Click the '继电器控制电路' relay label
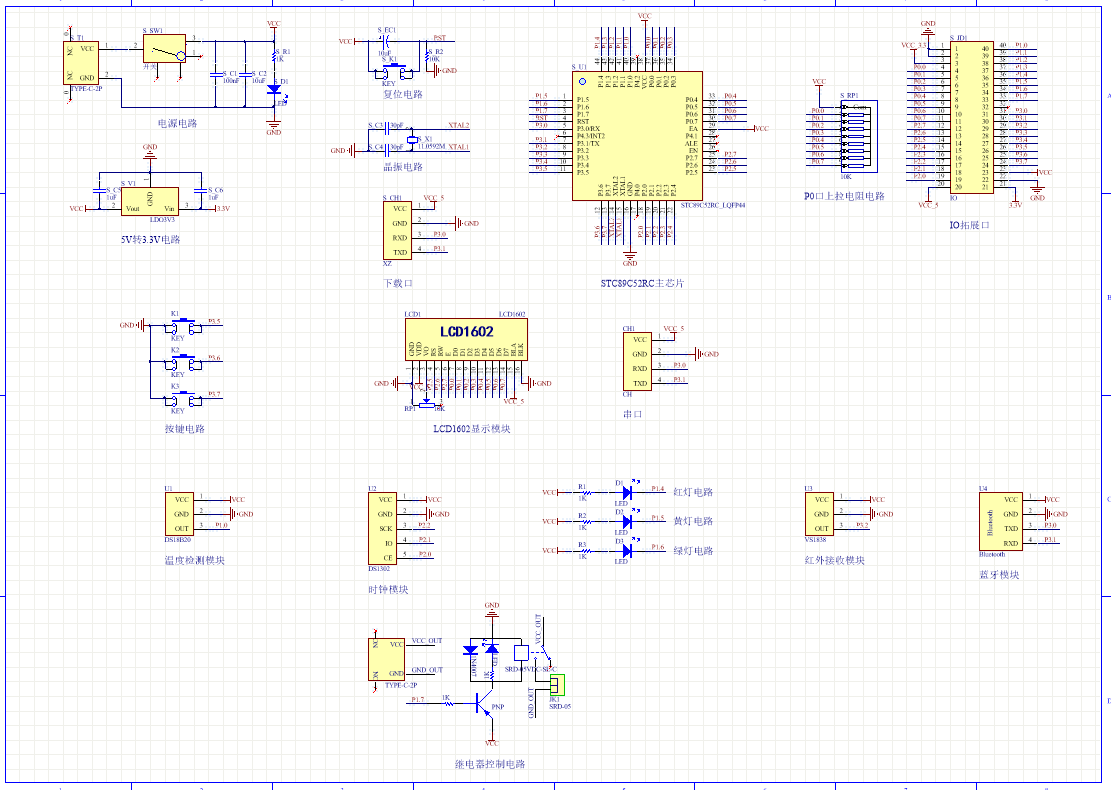Image resolution: width=1111 pixels, height=790 pixels. (x=490, y=764)
